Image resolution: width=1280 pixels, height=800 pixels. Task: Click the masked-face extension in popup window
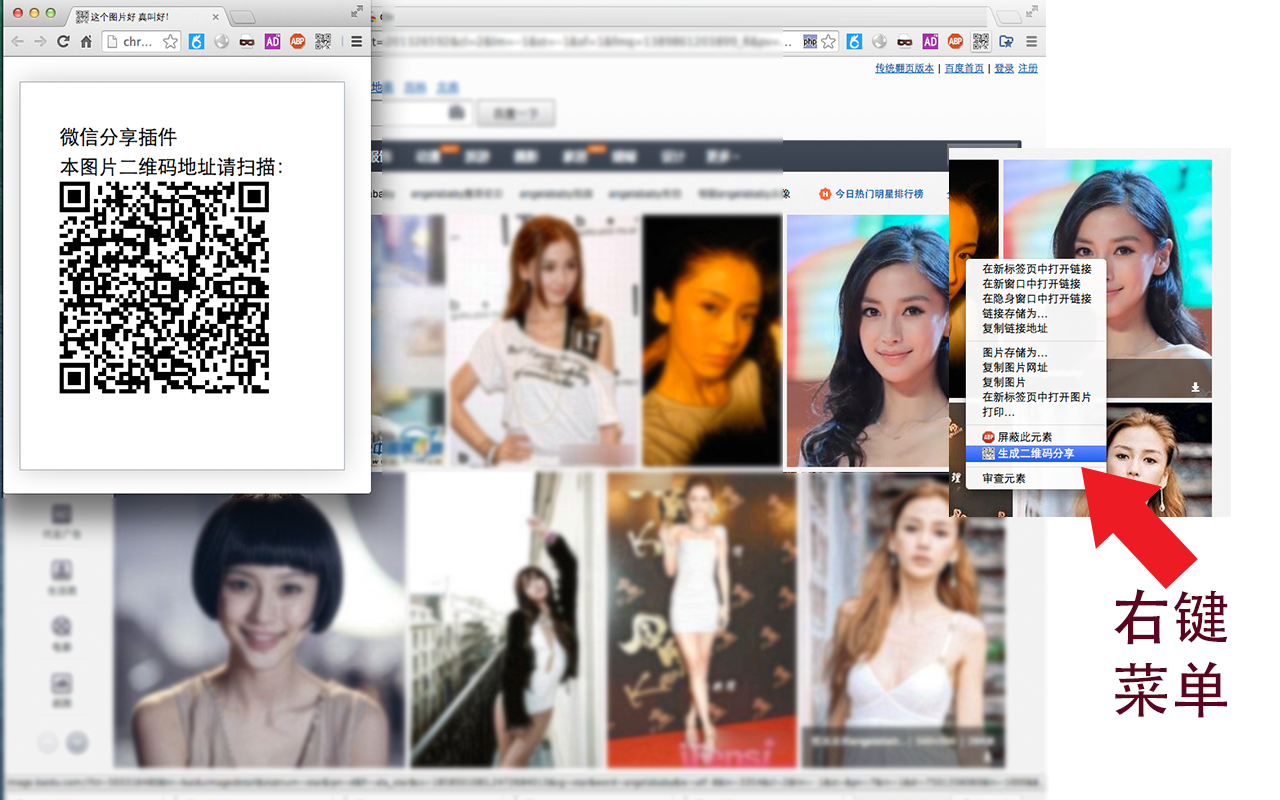click(247, 42)
